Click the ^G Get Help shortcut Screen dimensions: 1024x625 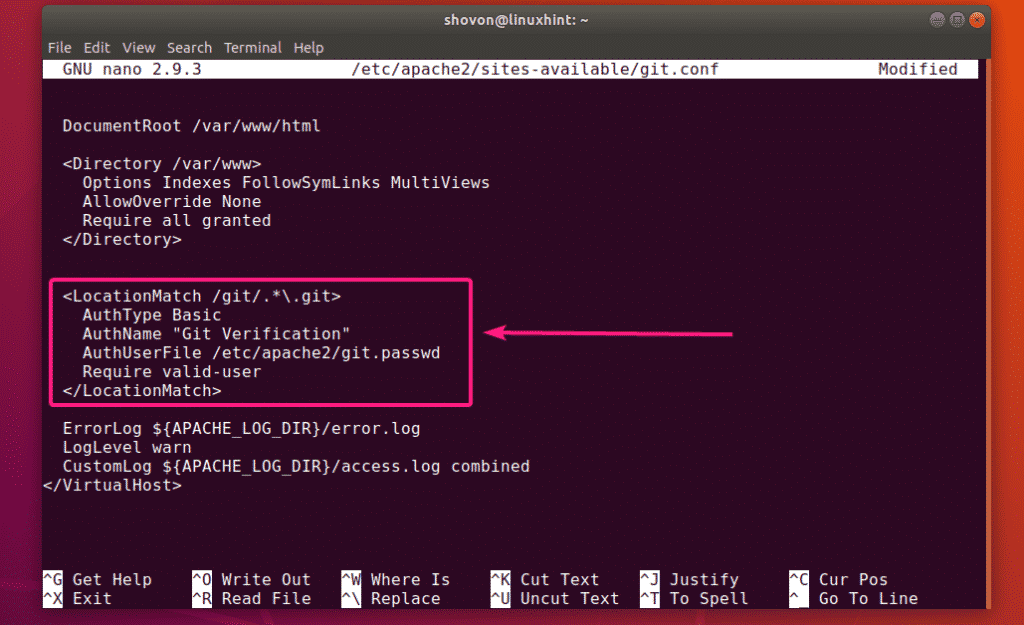click(97, 580)
